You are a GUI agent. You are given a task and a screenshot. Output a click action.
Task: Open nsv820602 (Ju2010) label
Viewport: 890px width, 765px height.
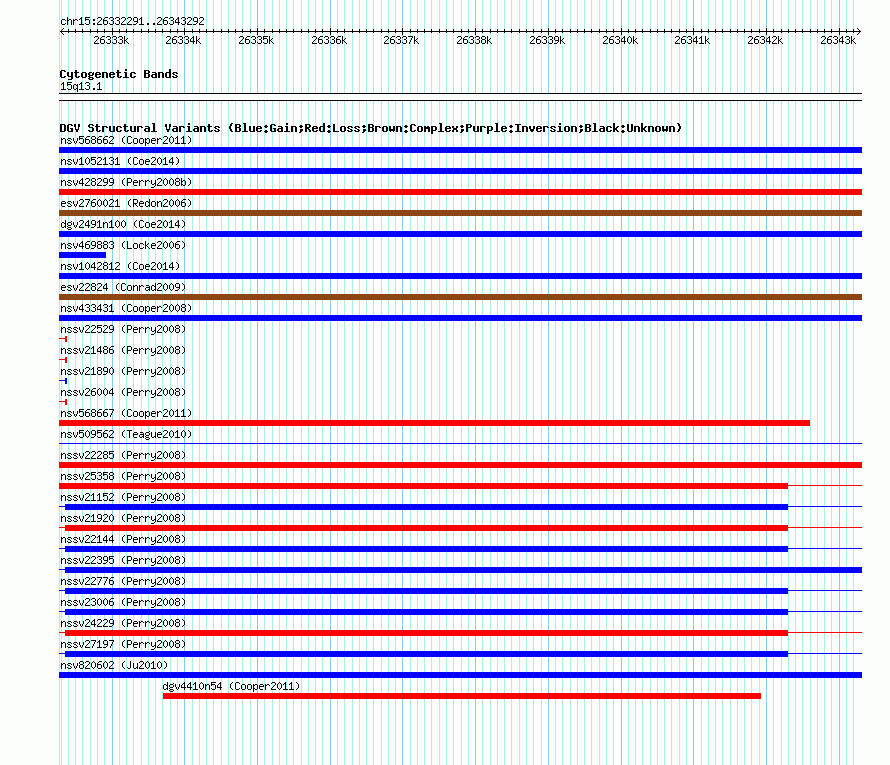click(x=114, y=665)
